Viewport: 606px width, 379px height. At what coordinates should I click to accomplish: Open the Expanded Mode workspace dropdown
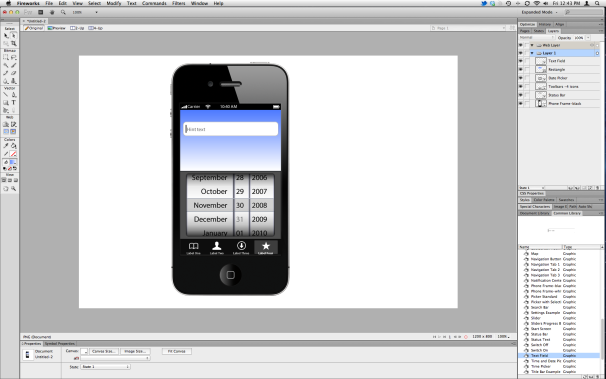[x=540, y=12]
